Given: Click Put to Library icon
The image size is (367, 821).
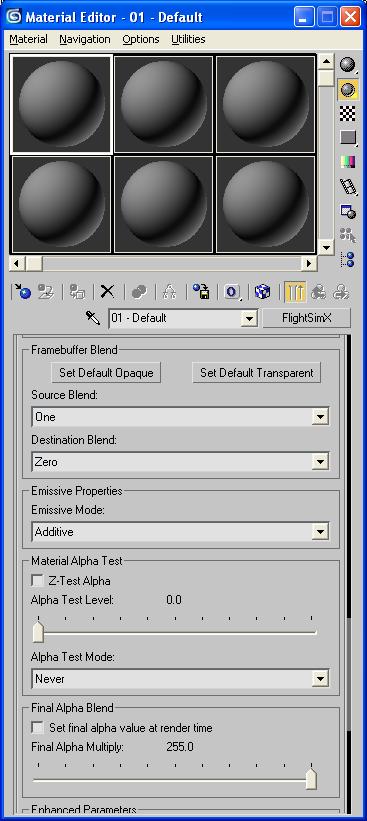Looking at the screenshot, I should coord(201,292).
